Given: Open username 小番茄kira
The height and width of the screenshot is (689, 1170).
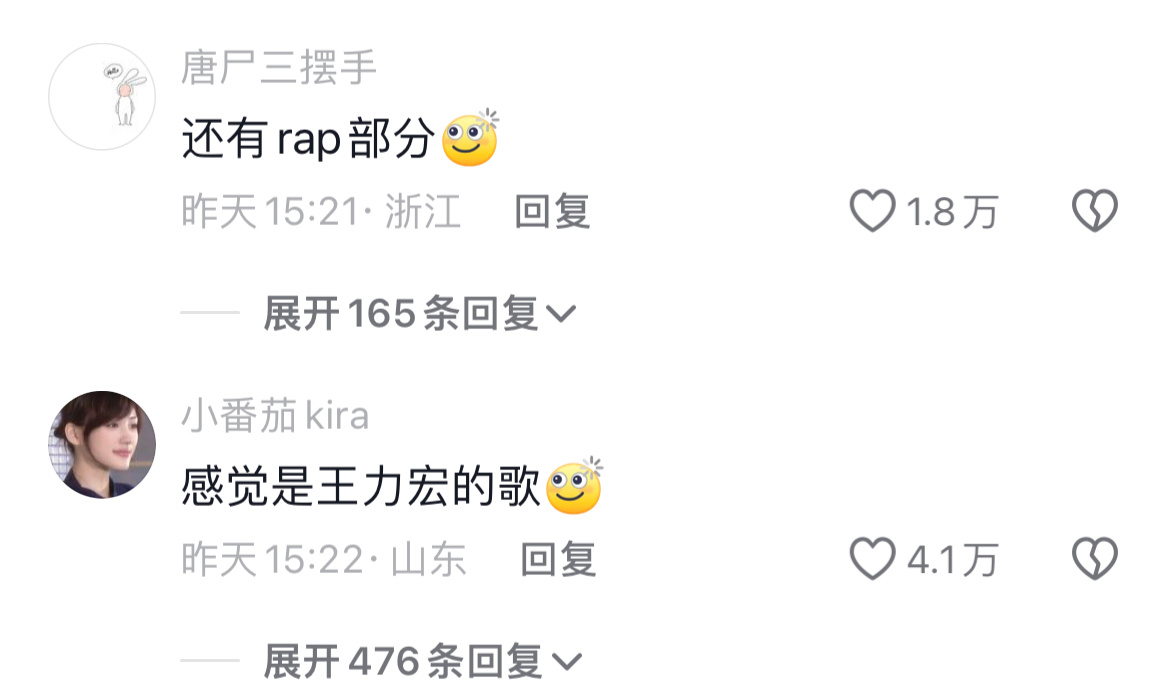Looking at the screenshot, I should [275, 415].
